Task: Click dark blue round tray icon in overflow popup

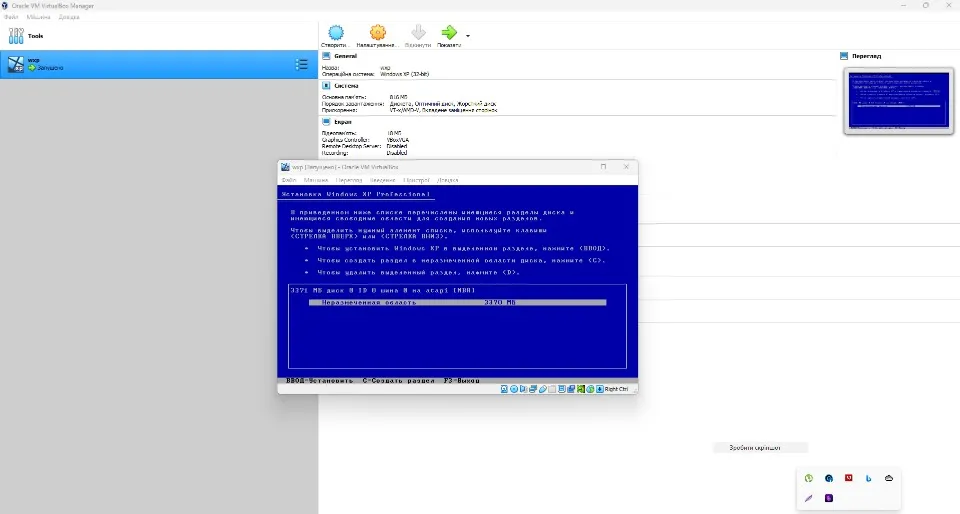Action: point(828,478)
